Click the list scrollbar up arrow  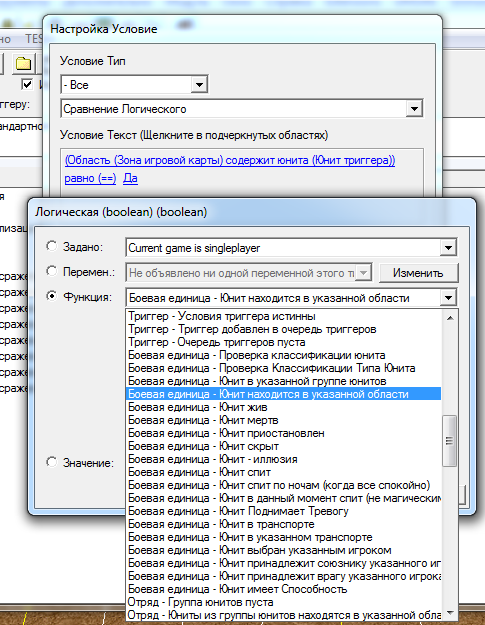450,318
